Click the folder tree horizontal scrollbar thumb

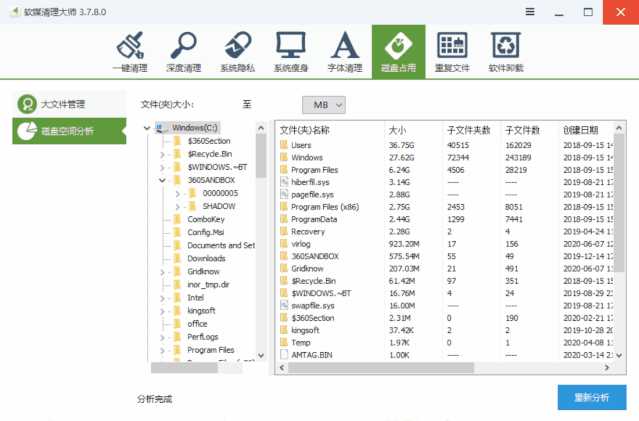pos(184,368)
